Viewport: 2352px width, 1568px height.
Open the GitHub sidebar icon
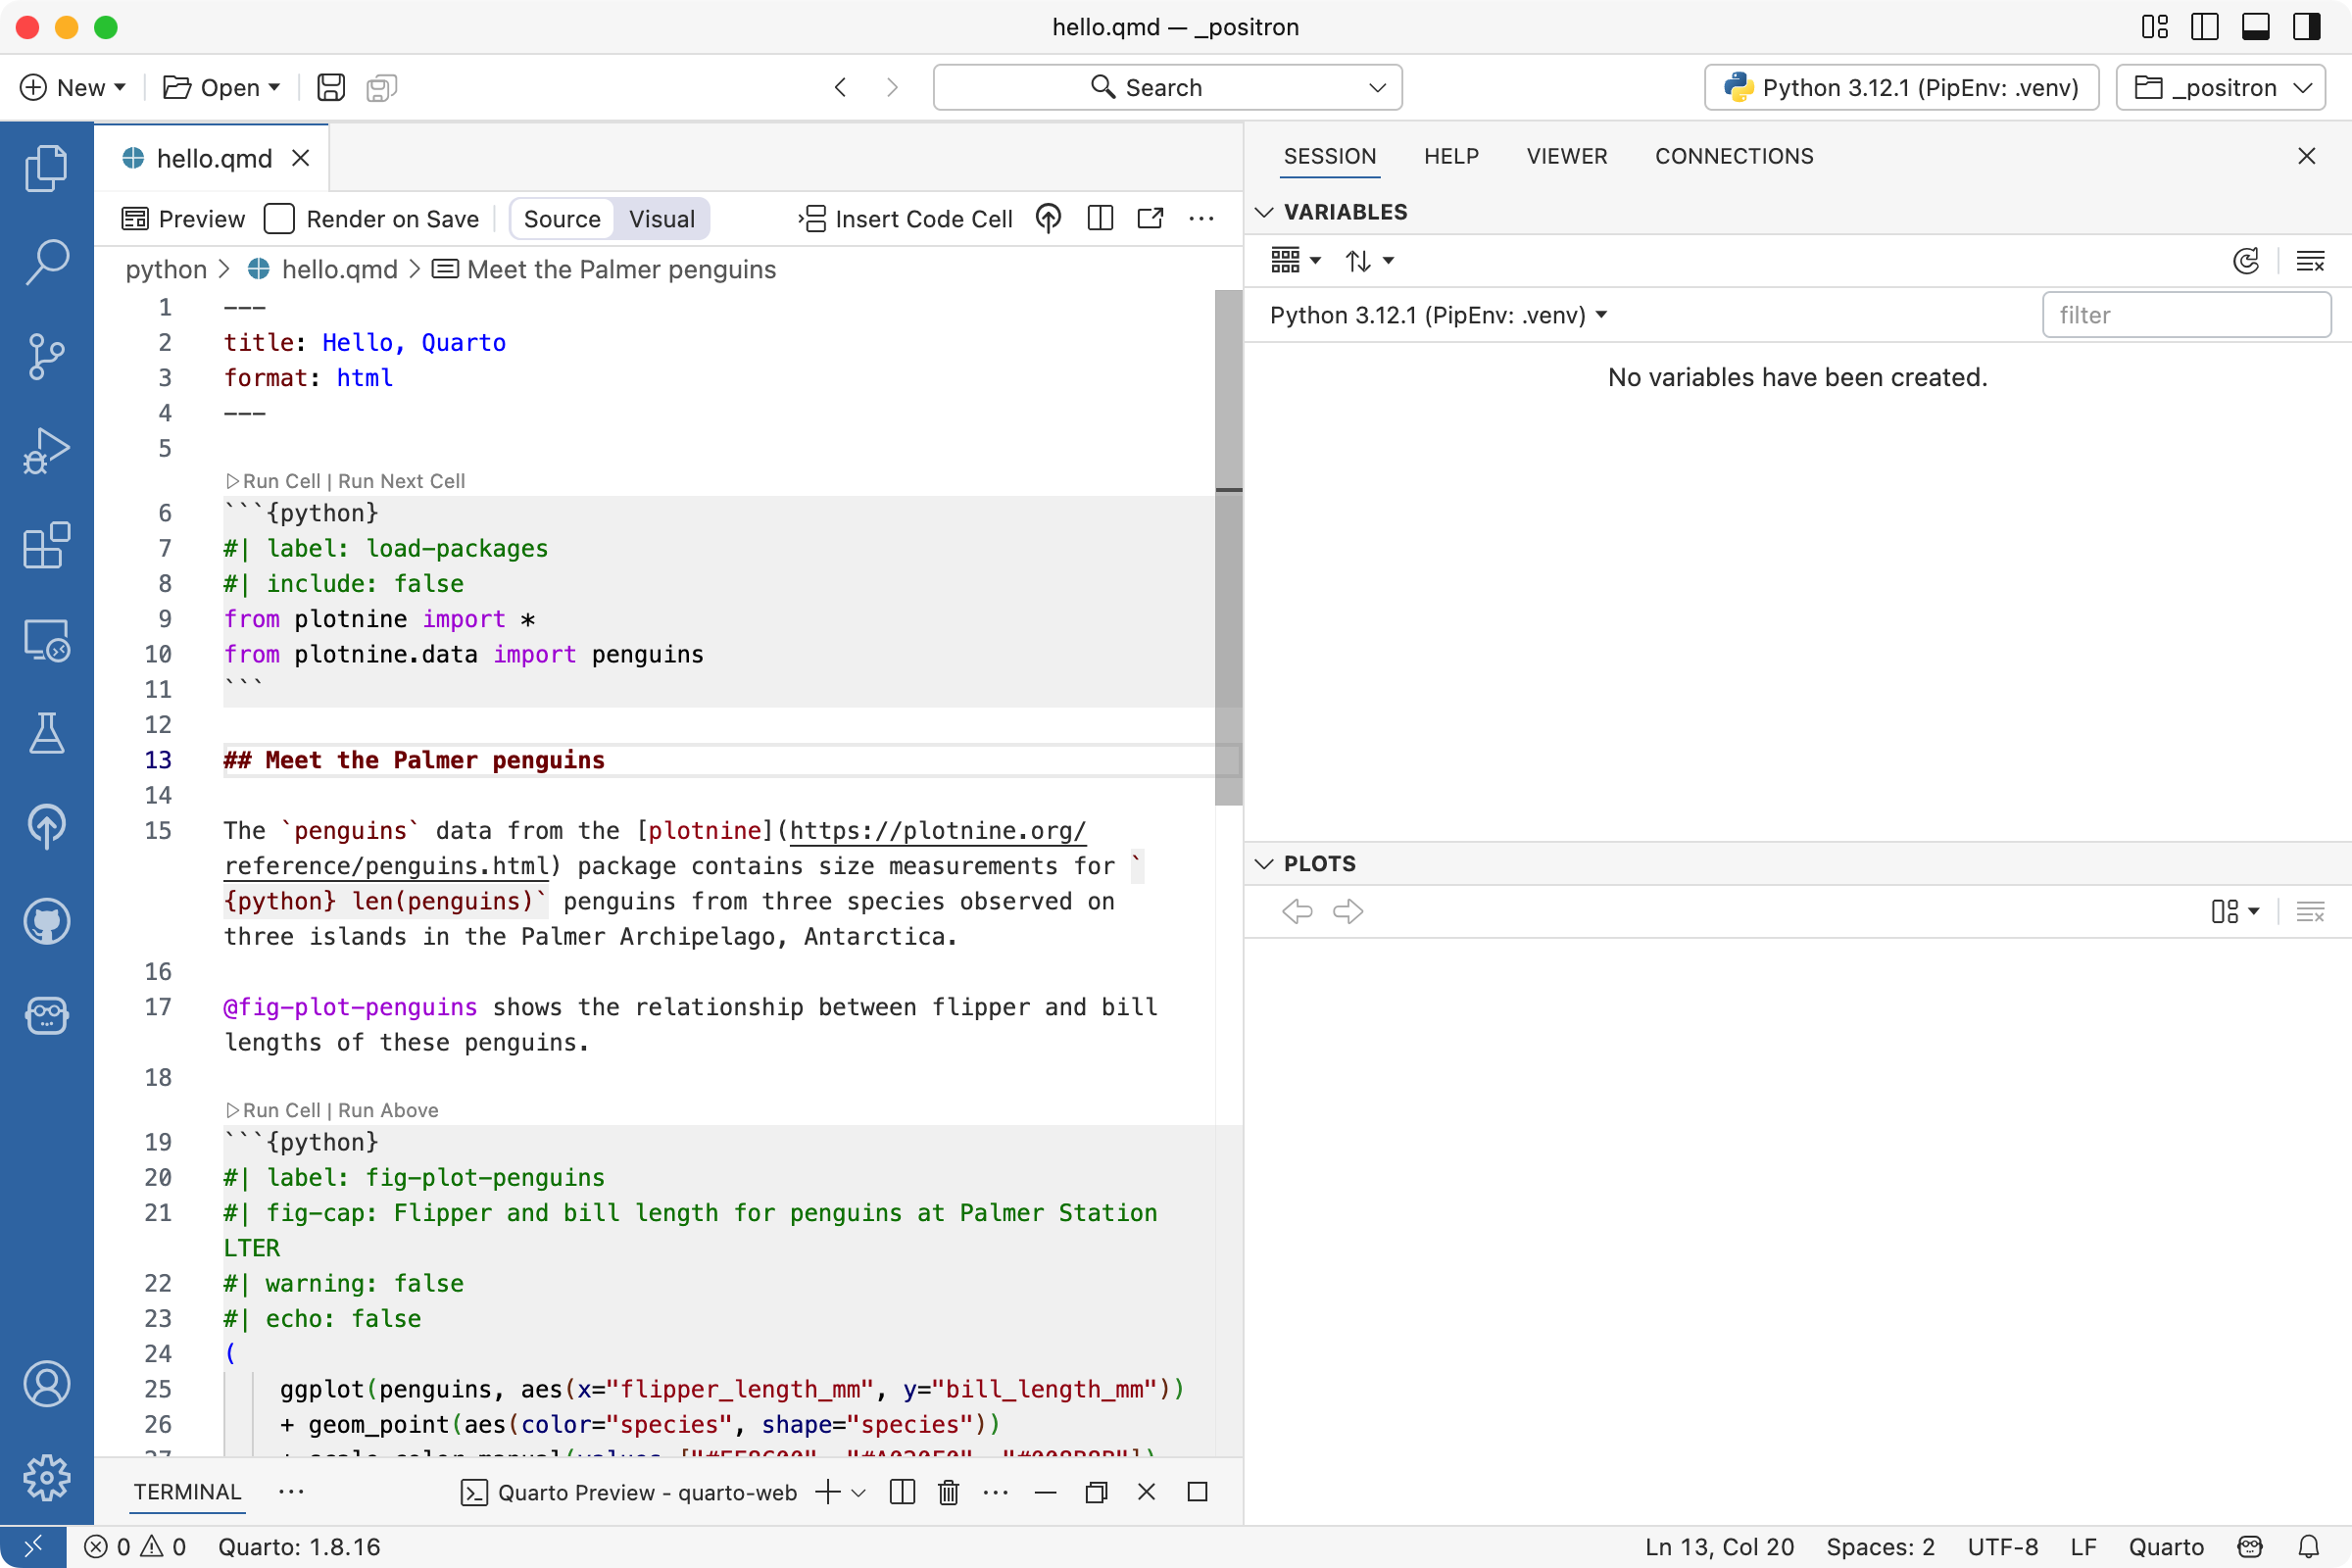pos(46,922)
